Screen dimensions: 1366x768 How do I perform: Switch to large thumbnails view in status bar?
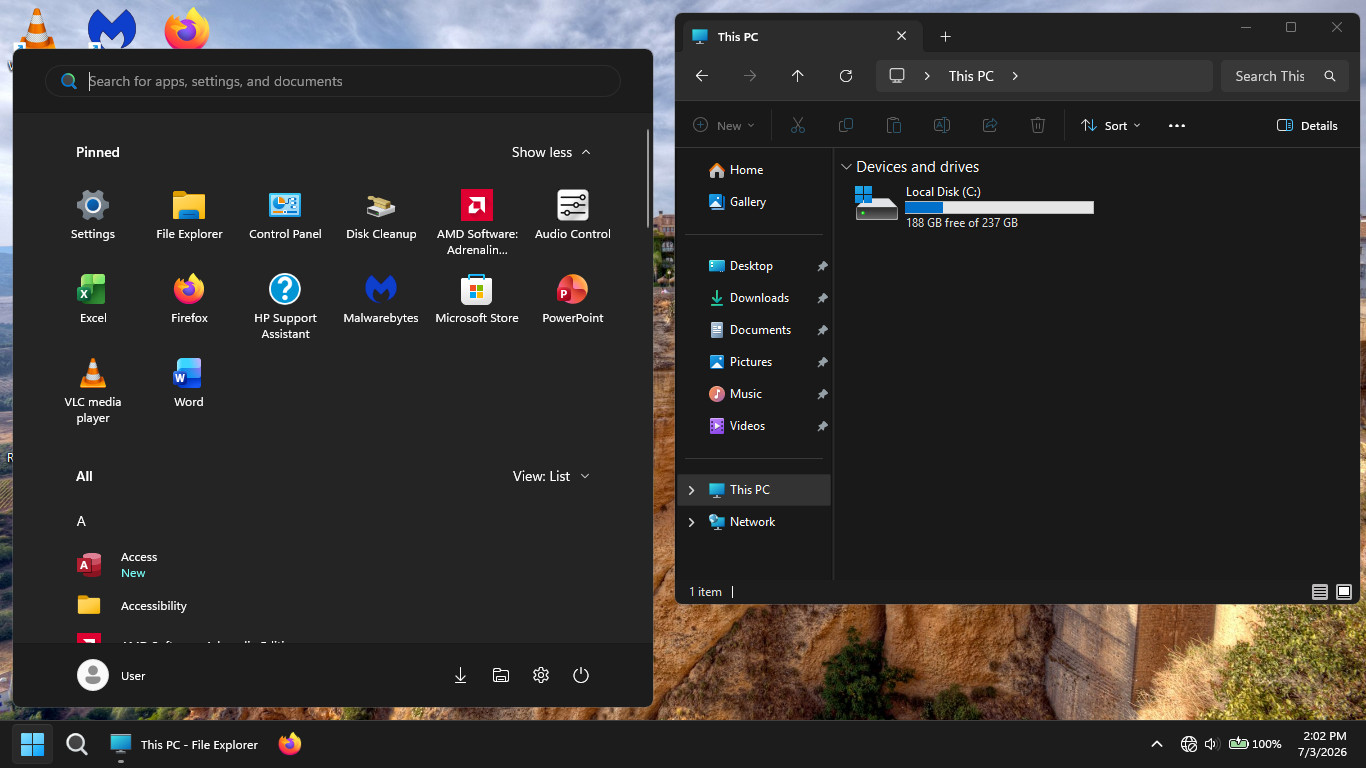1344,592
